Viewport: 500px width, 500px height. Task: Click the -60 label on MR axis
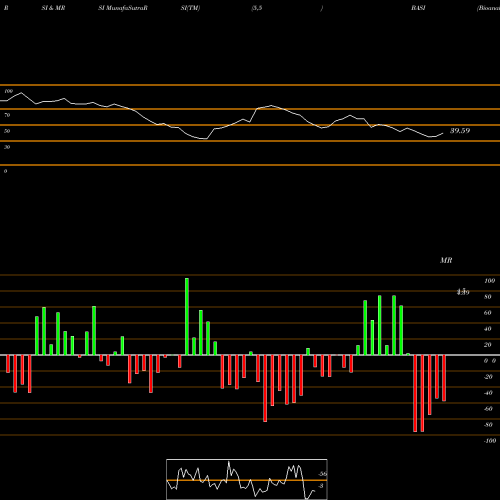(488, 409)
